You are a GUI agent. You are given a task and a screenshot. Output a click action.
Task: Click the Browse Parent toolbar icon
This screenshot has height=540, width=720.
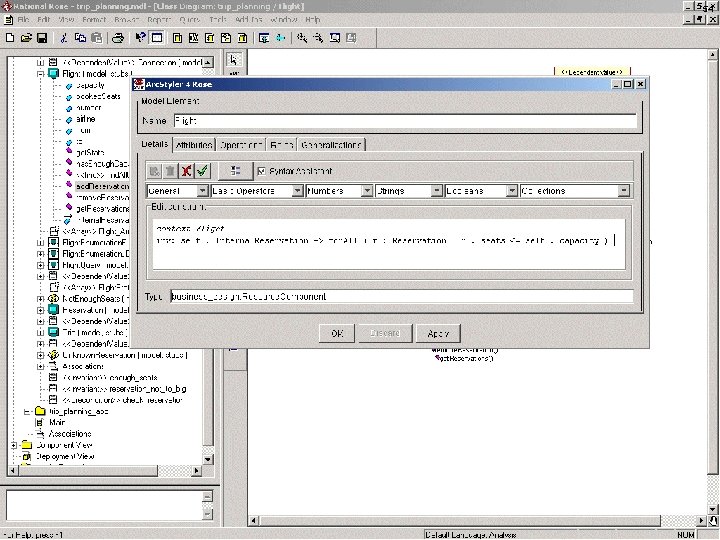(264, 38)
